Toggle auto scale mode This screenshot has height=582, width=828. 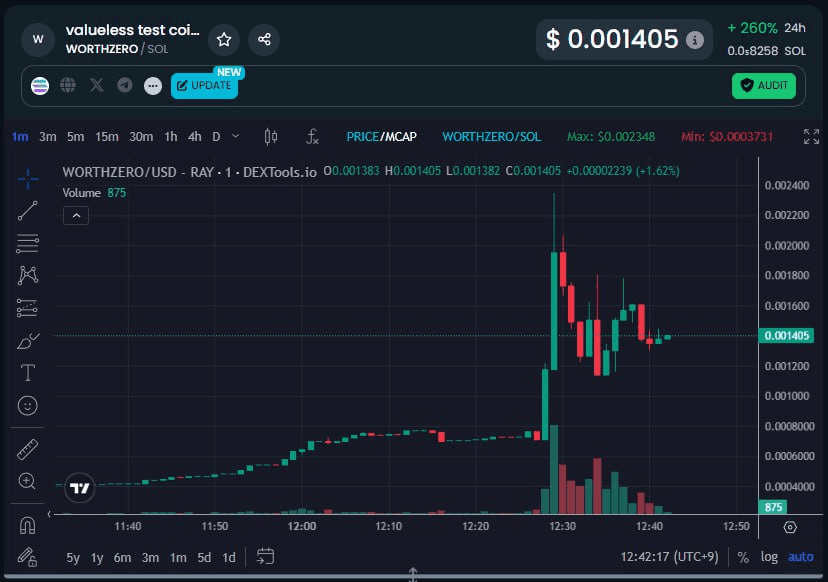801,557
